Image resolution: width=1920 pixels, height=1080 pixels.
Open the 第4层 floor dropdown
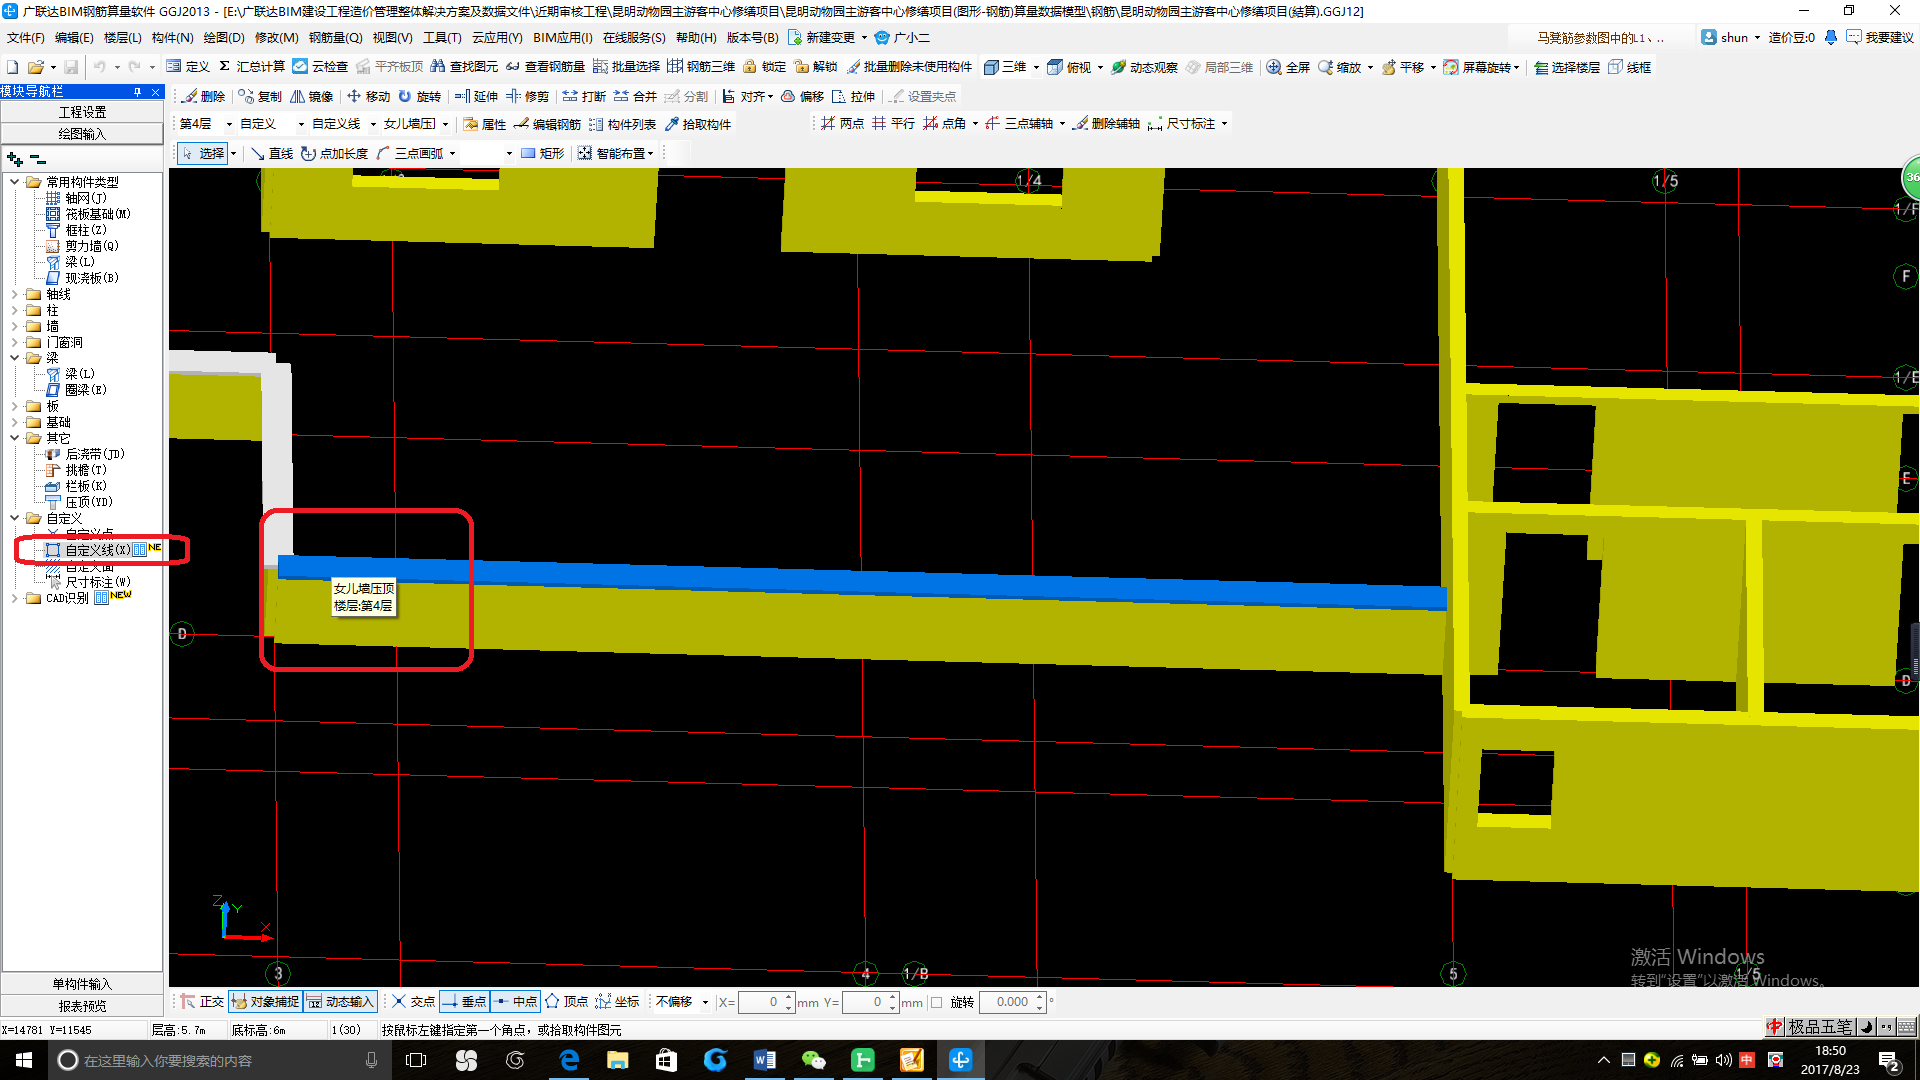point(229,124)
